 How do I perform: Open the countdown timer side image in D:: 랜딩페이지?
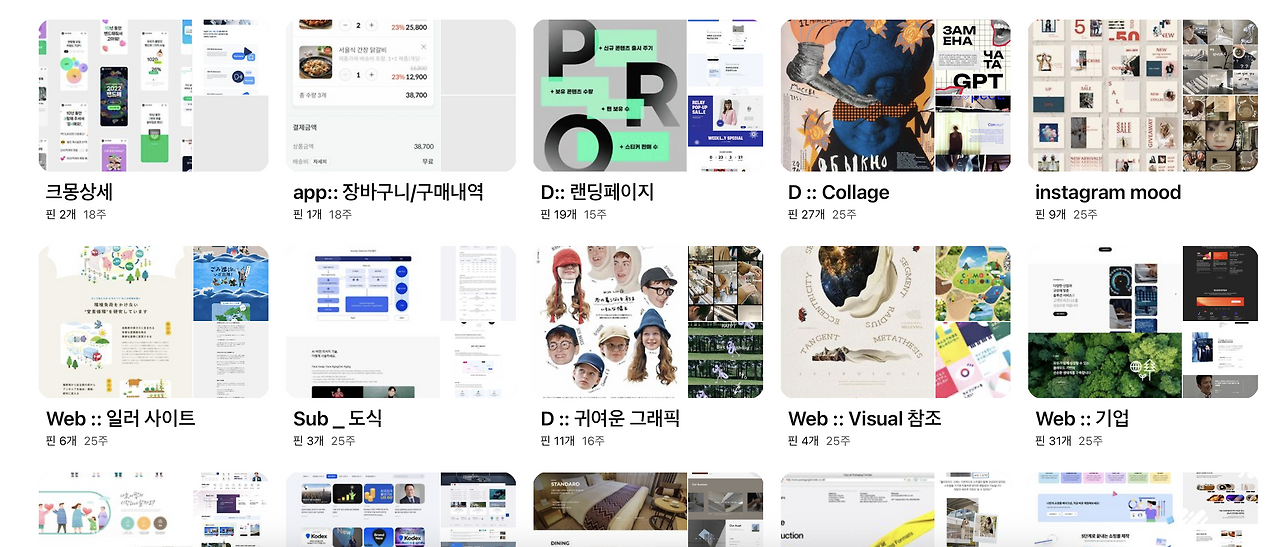725,134
